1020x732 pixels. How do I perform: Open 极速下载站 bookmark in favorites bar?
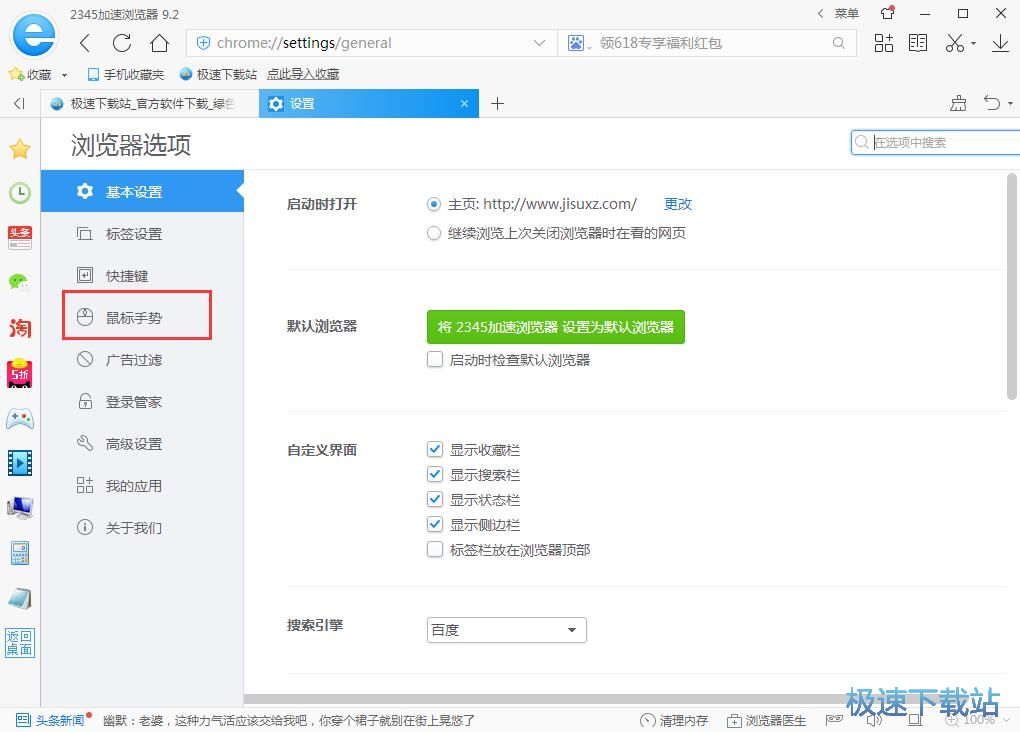click(x=218, y=75)
